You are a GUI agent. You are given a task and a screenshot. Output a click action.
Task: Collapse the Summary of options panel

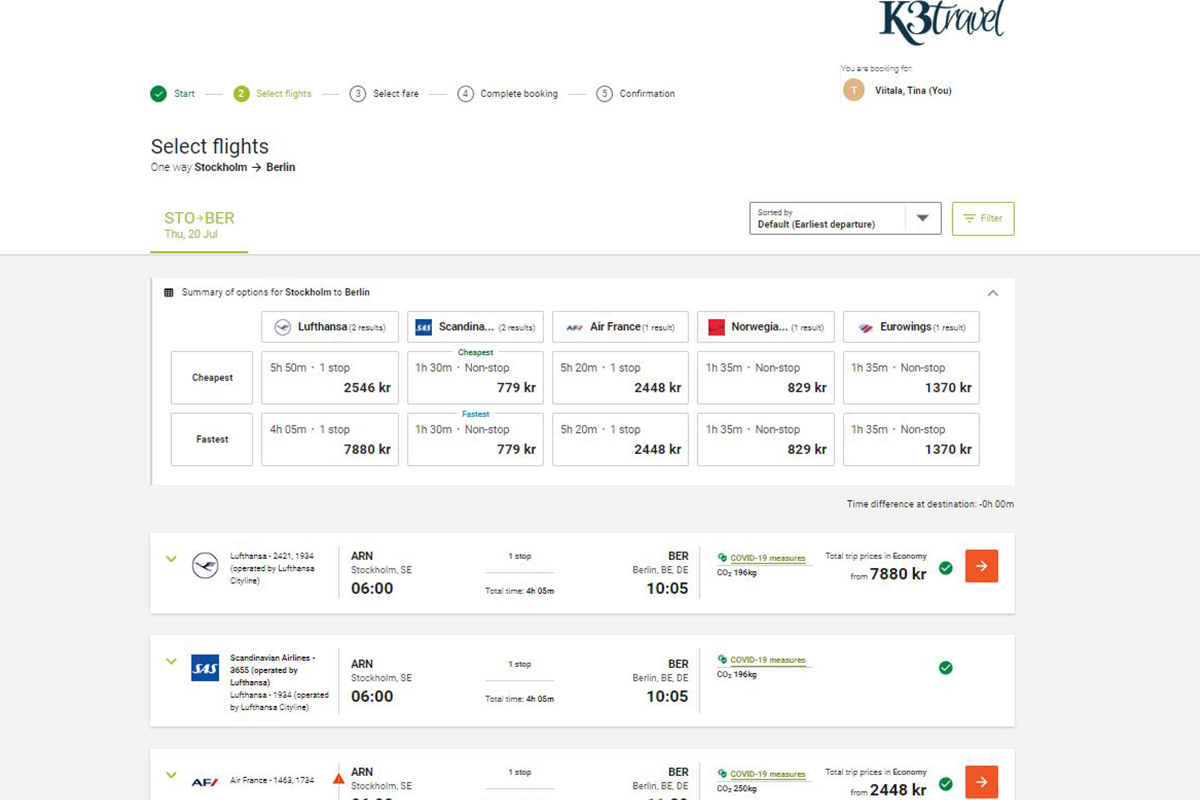(993, 293)
